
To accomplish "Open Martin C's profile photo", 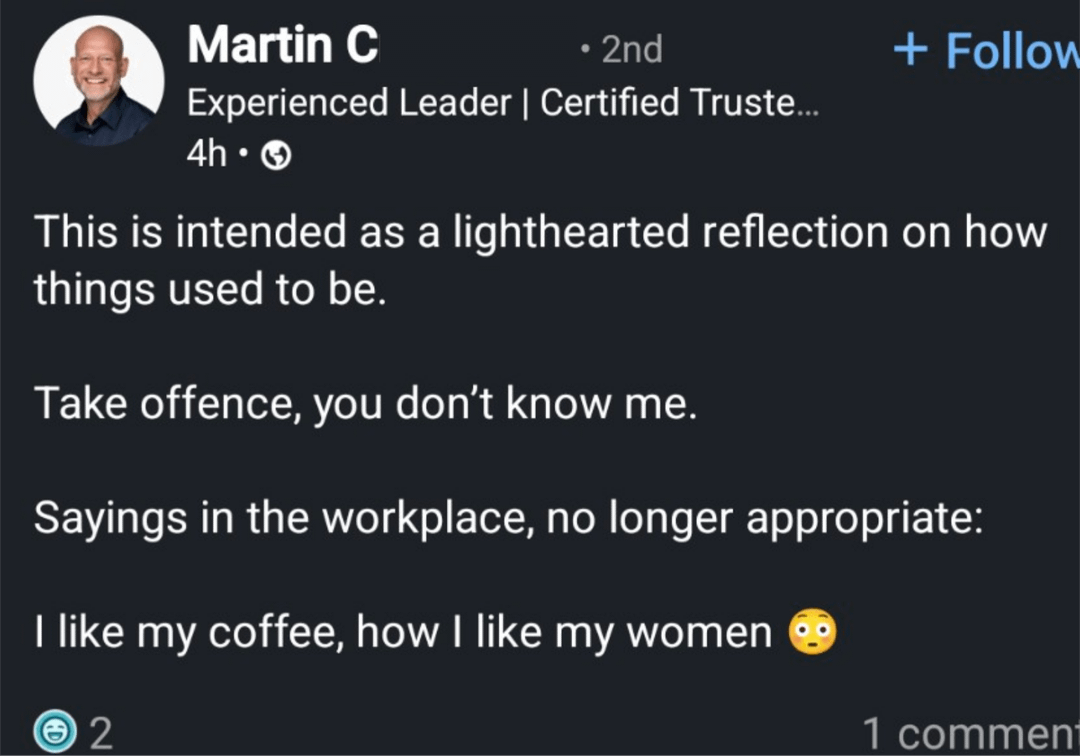I will tap(98, 81).
